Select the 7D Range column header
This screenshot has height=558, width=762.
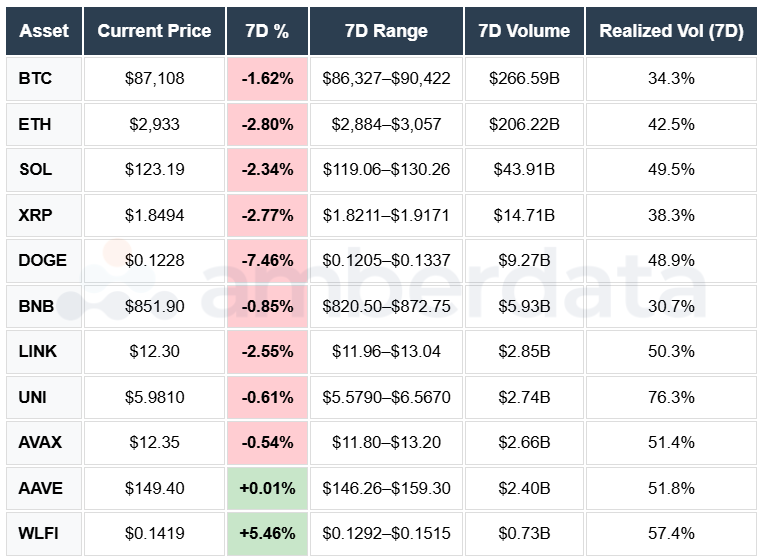tap(386, 31)
